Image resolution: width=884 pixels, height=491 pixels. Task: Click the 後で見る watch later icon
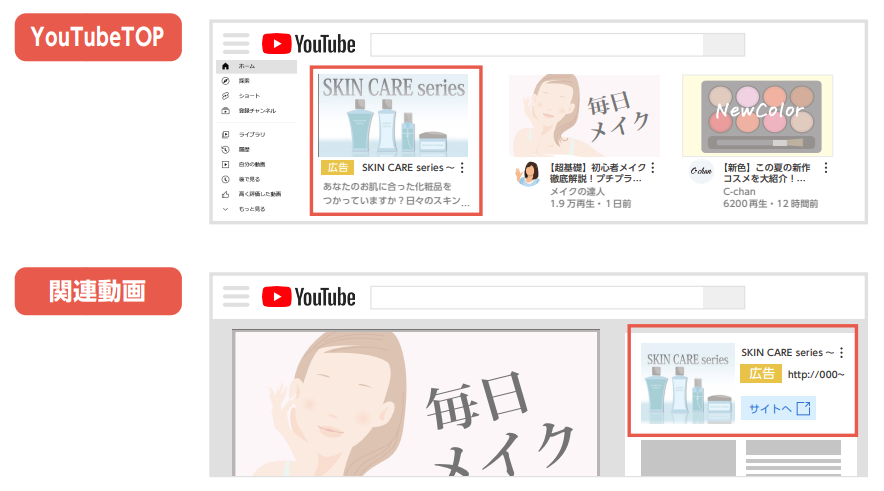[226, 179]
